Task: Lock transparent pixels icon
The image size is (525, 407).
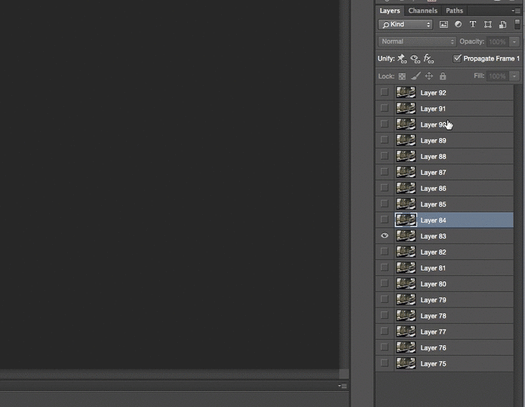Action: click(402, 76)
